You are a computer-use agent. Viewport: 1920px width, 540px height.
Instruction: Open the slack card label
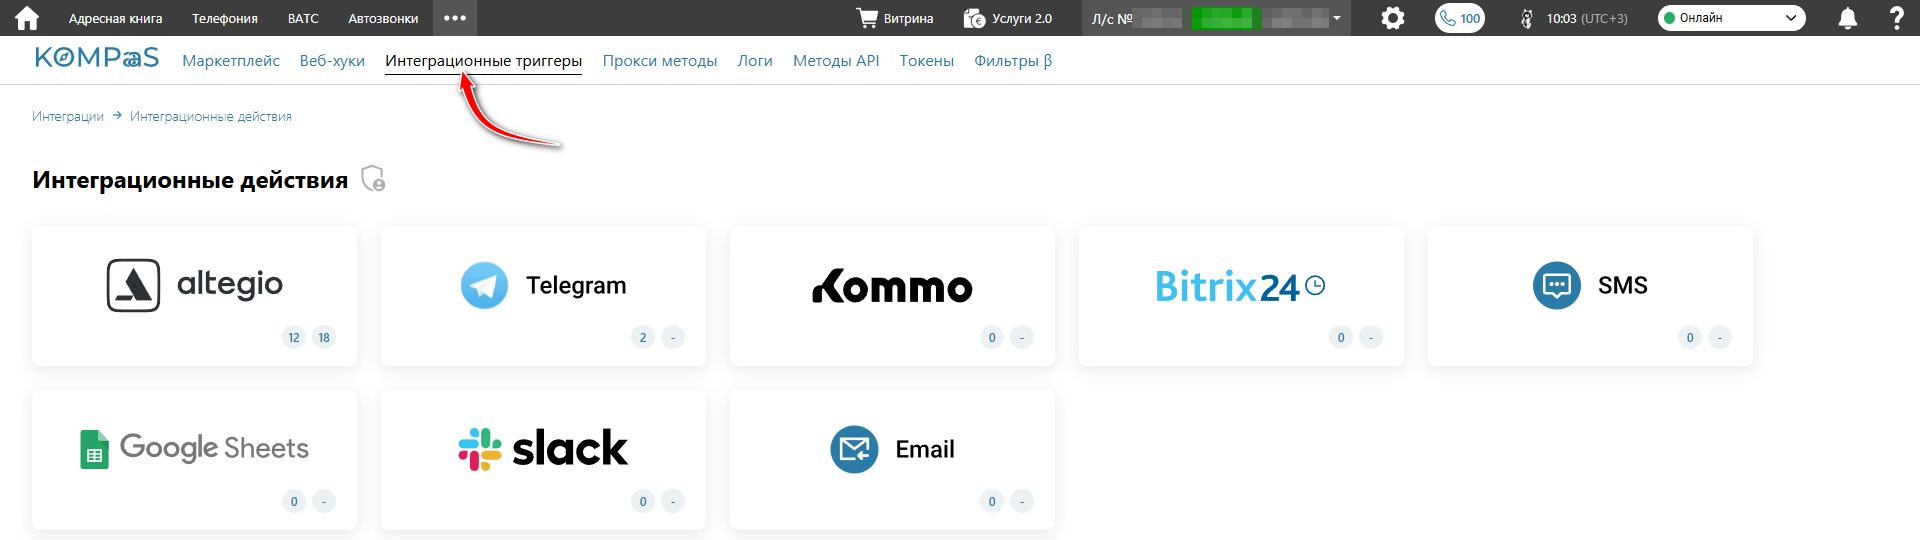[x=570, y=448]
